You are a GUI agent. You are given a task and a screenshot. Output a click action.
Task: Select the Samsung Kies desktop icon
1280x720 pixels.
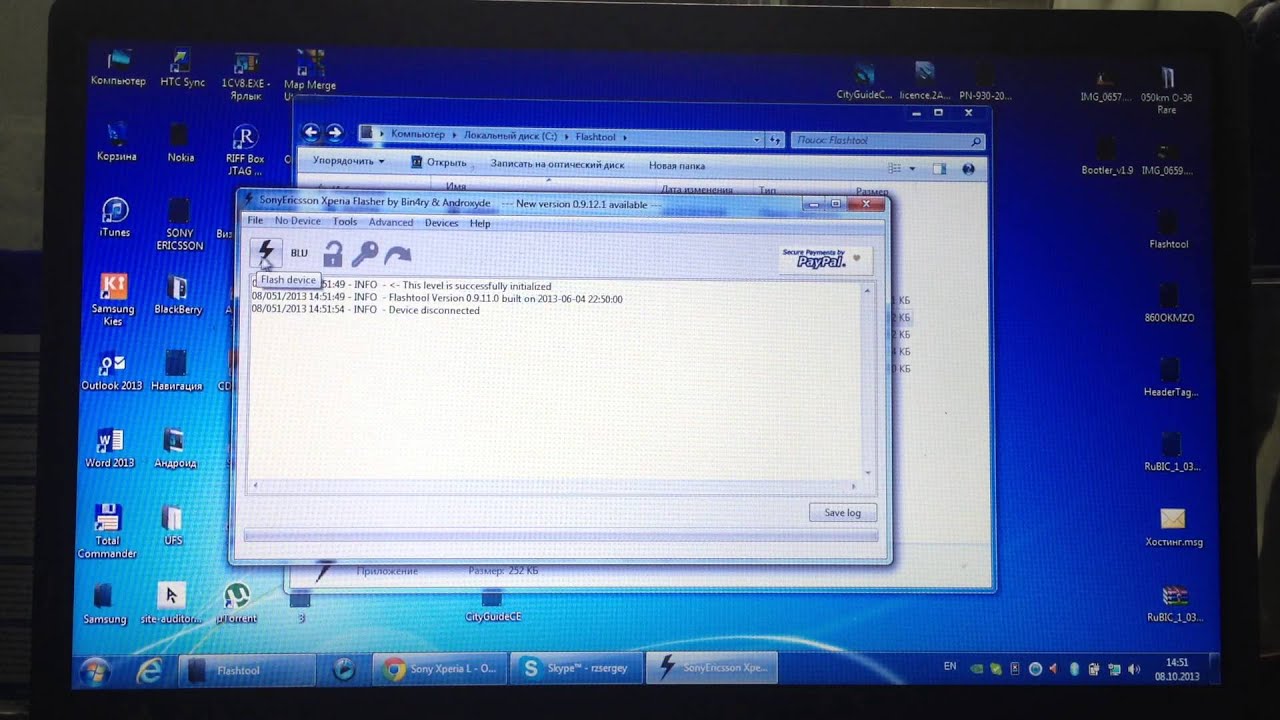coord(113,300)
